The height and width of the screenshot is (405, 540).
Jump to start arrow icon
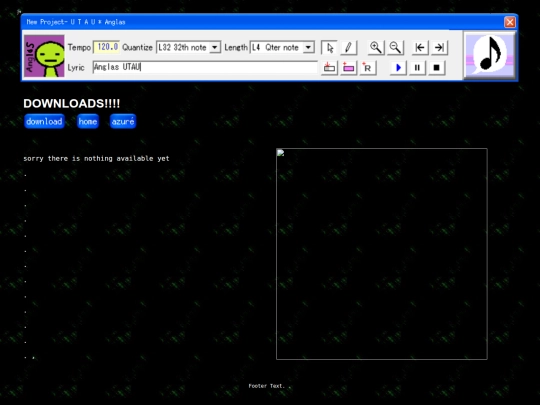420,48
